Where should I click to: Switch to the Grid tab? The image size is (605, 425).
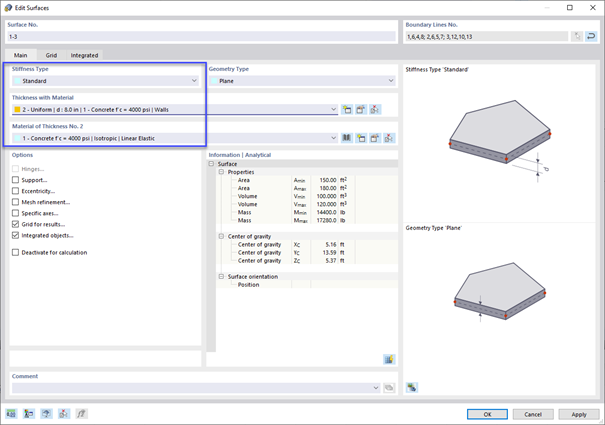[51, 55]
